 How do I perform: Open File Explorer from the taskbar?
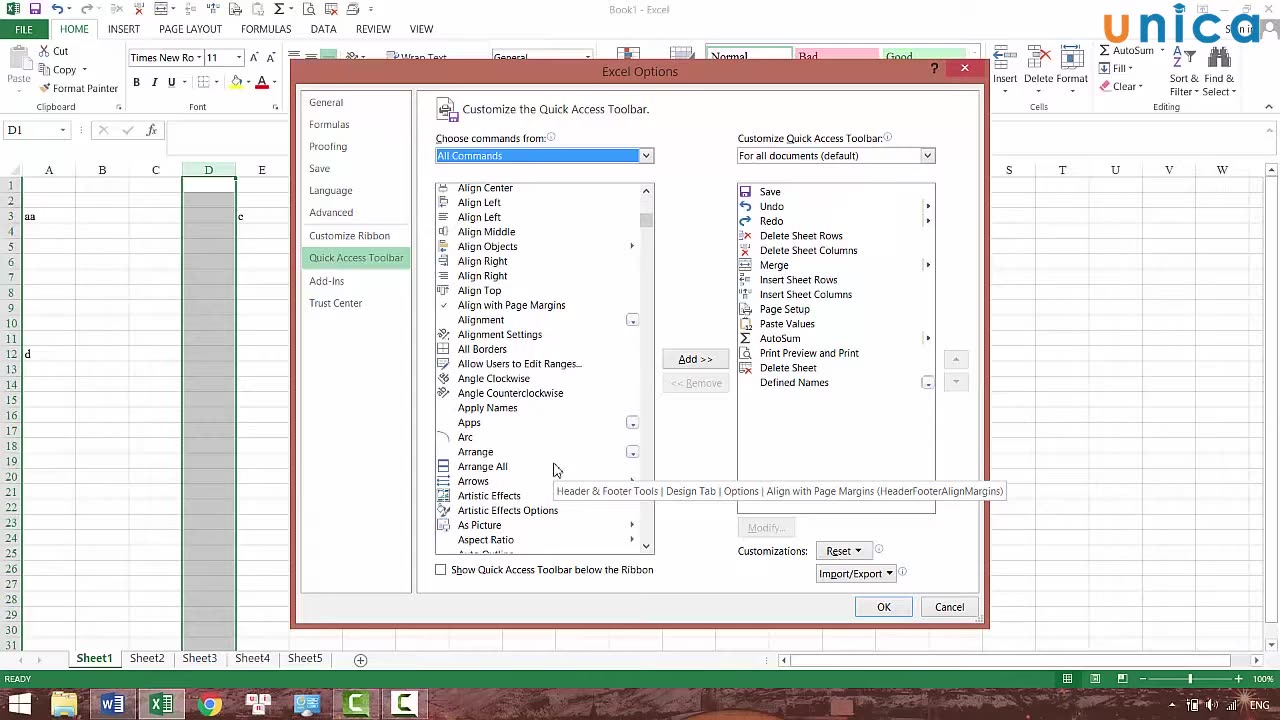[64, 705]
